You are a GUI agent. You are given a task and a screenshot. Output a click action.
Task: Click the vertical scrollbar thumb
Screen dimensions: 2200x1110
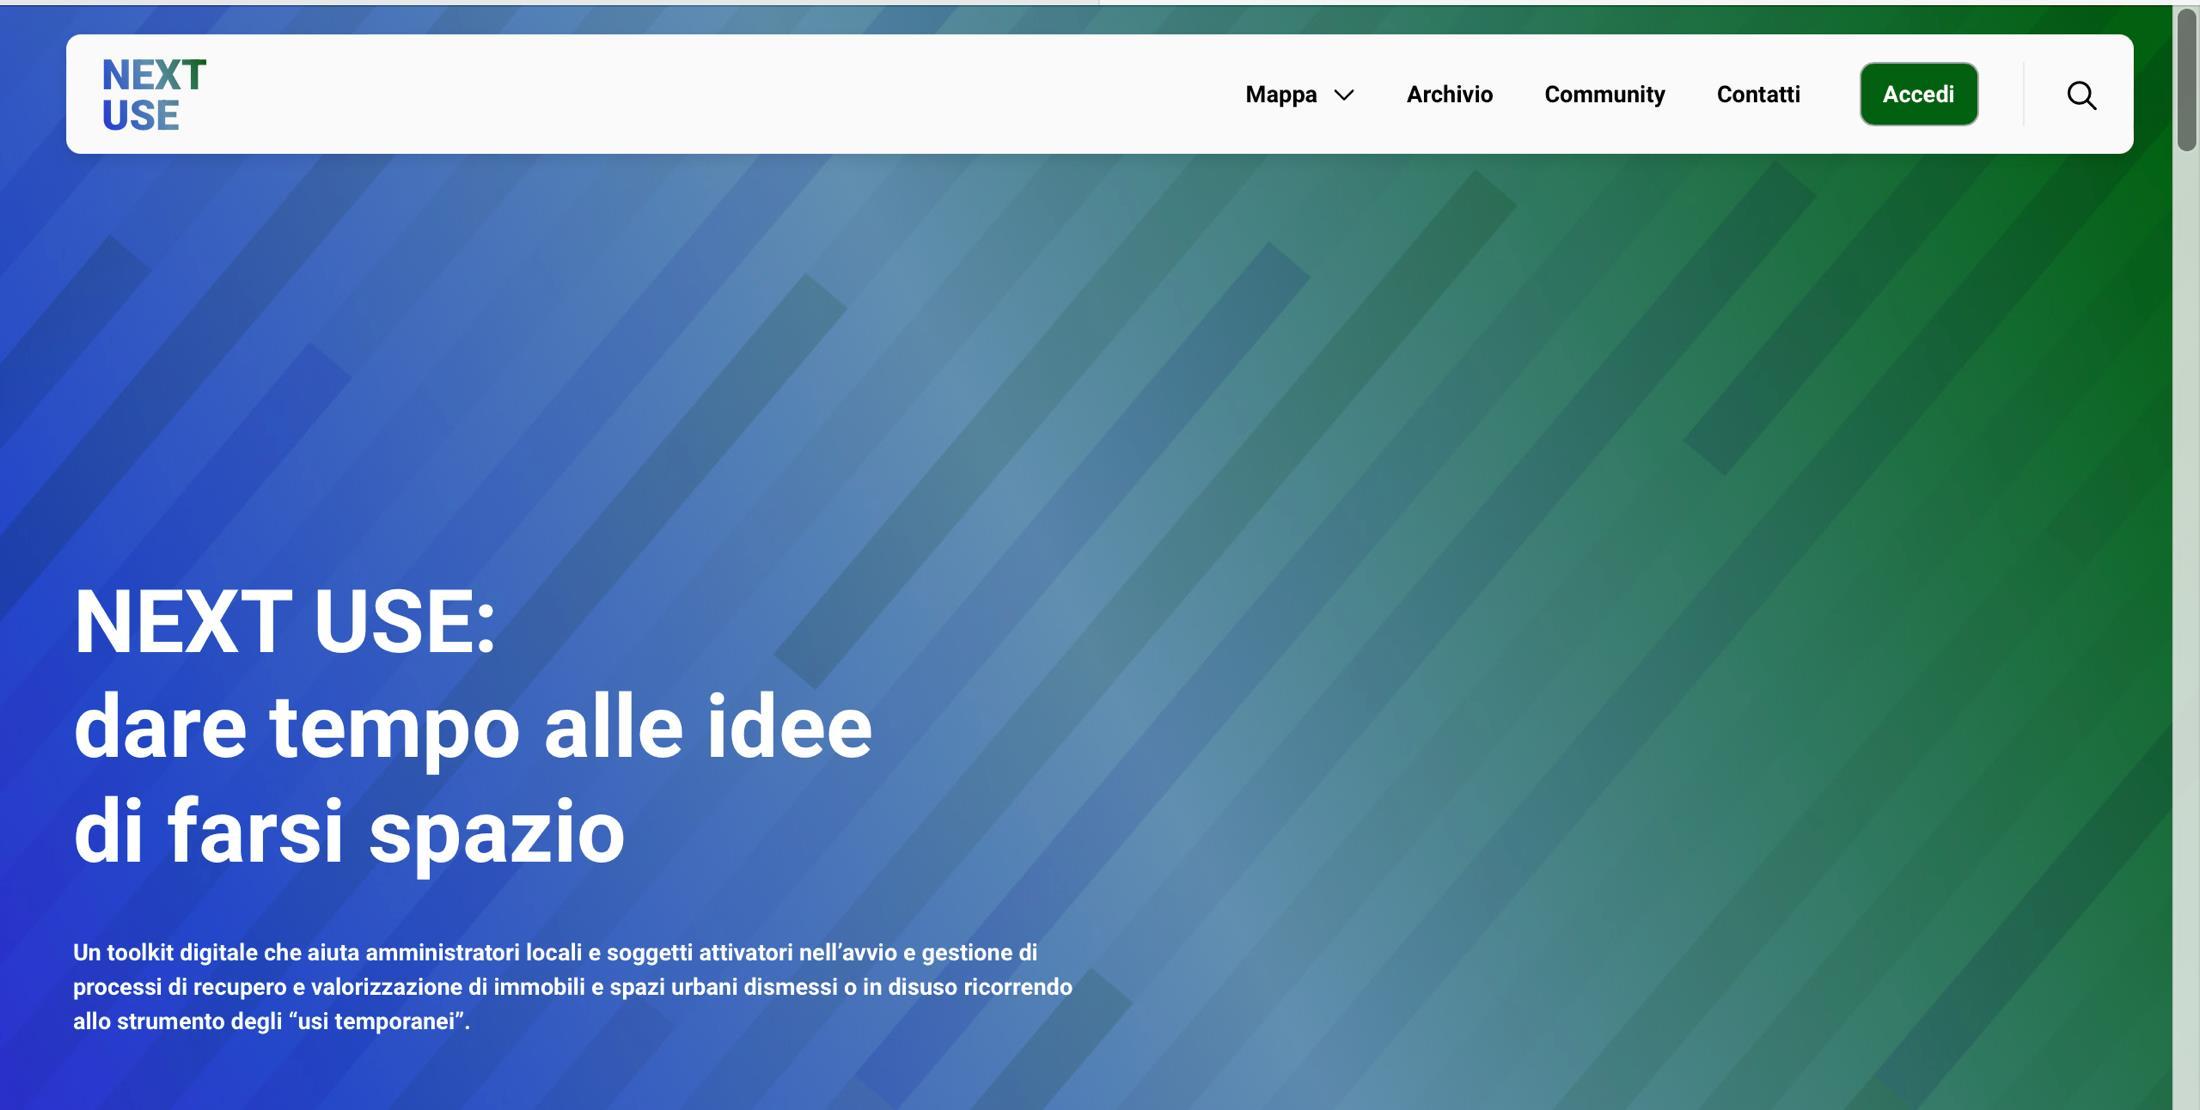tap(2186, 80)
